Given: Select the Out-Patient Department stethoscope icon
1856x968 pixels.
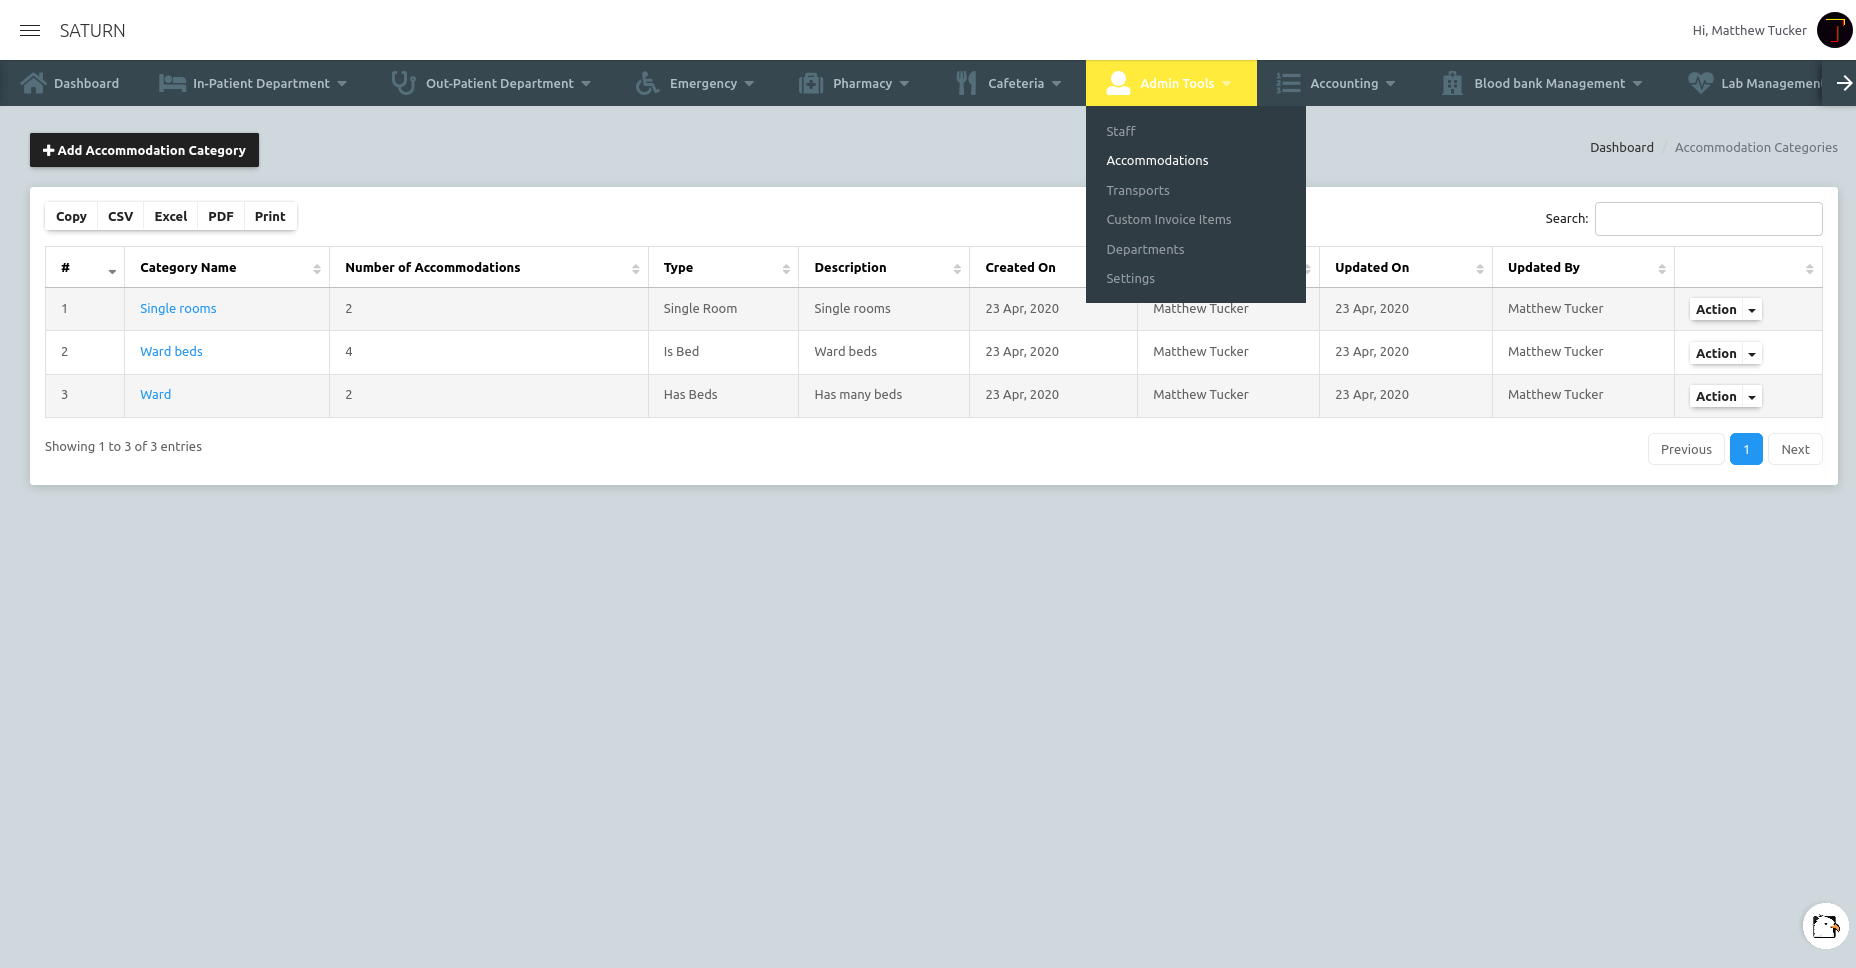Looking at the screenshot, I should coord(403,82).
